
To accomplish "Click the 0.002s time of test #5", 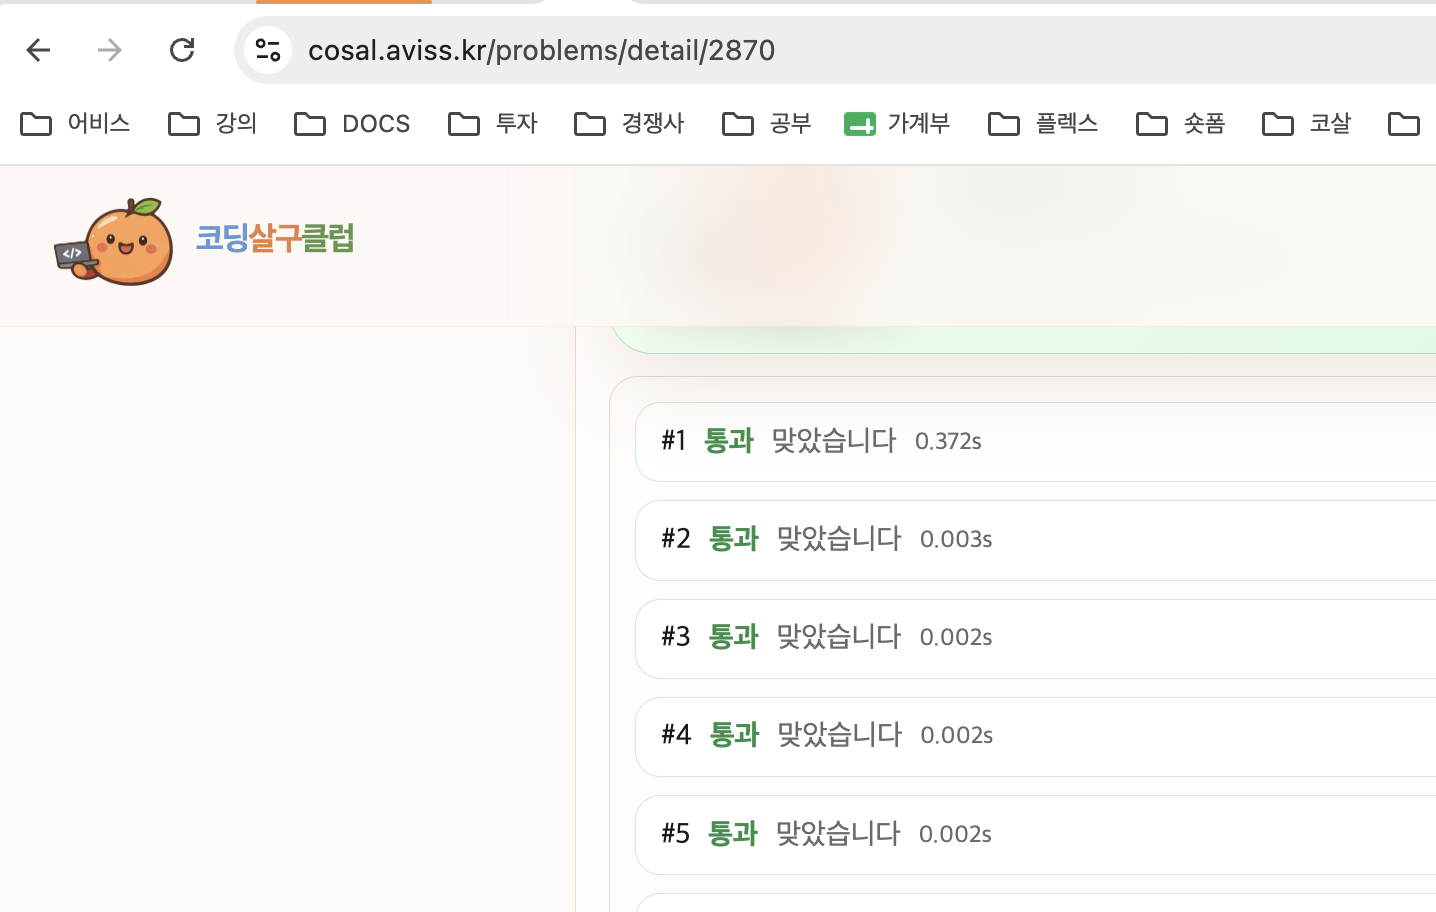I will (x=955, y=834).
